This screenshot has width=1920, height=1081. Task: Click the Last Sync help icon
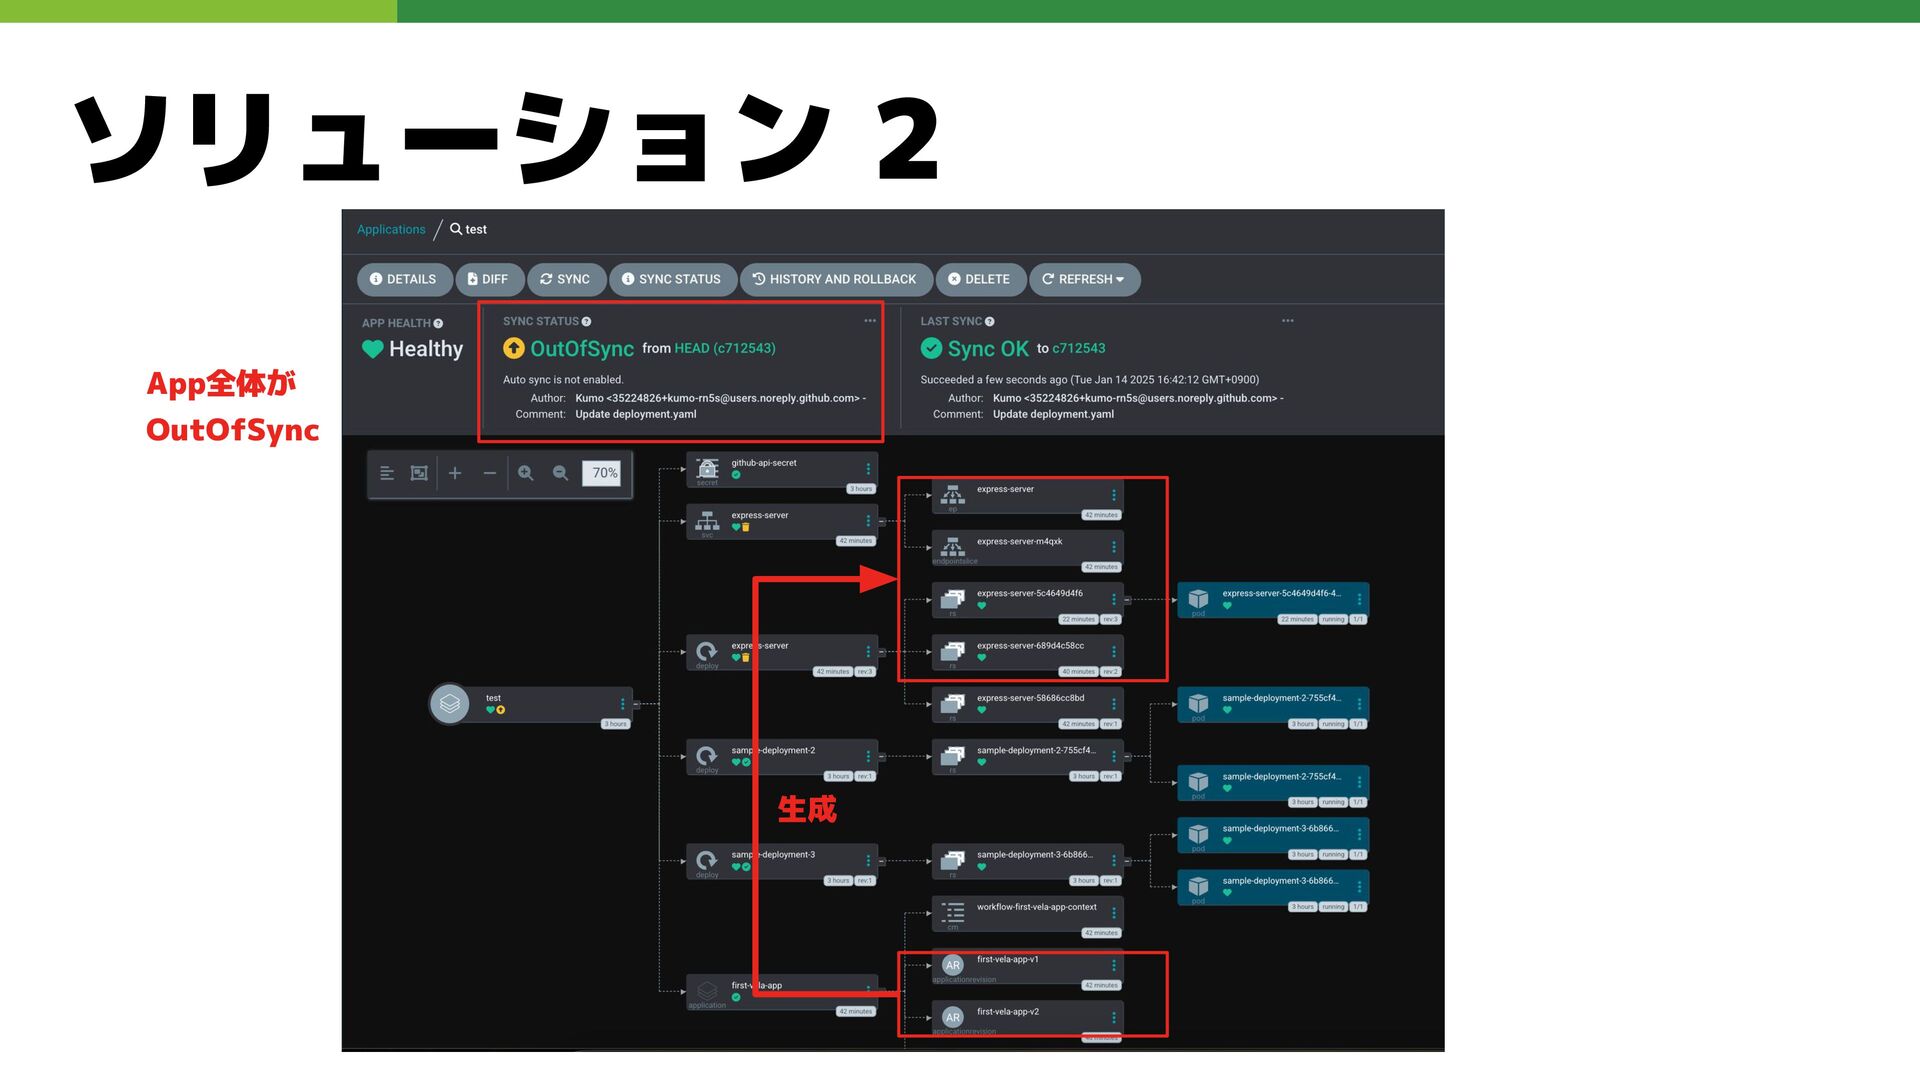click(x=989, y=321)
